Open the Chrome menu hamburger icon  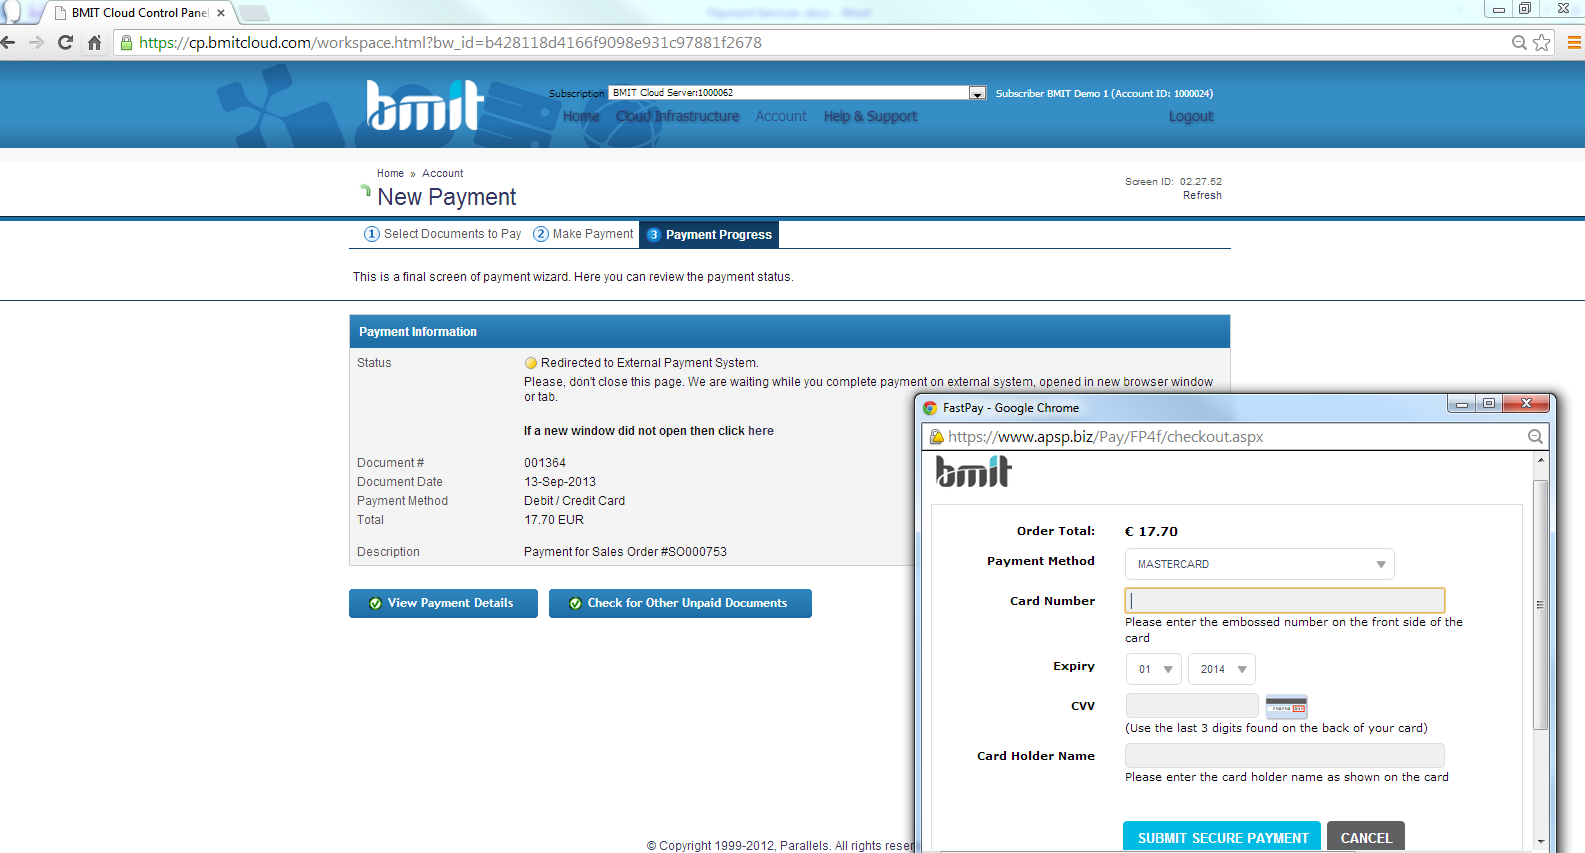(1574, 42)
